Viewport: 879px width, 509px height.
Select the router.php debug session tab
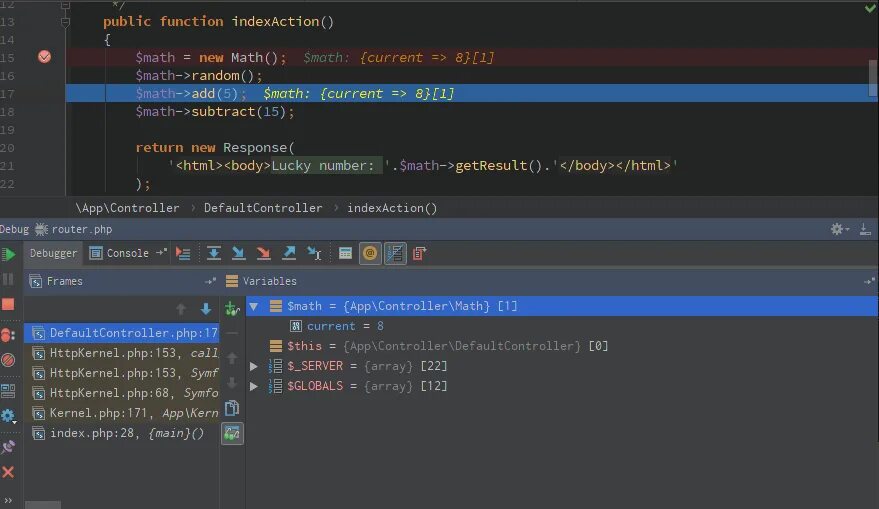(x=73, y=229)
